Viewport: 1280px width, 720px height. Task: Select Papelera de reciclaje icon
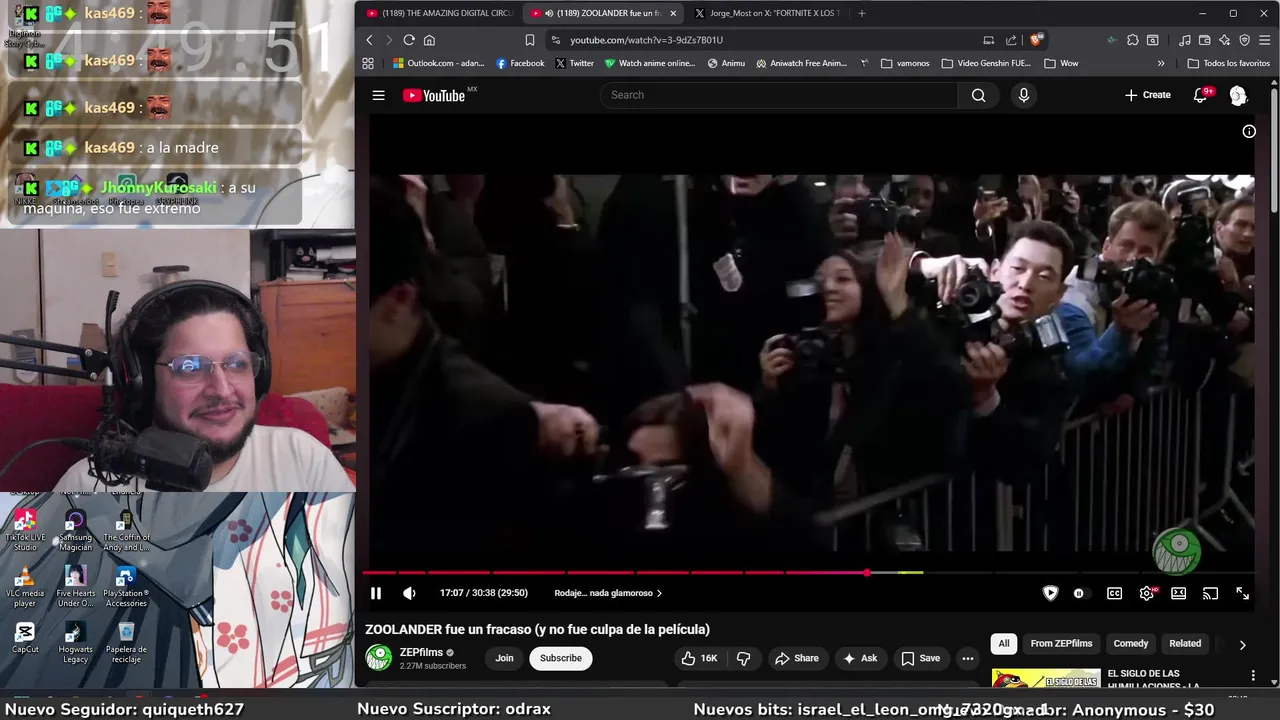[126, 643]
